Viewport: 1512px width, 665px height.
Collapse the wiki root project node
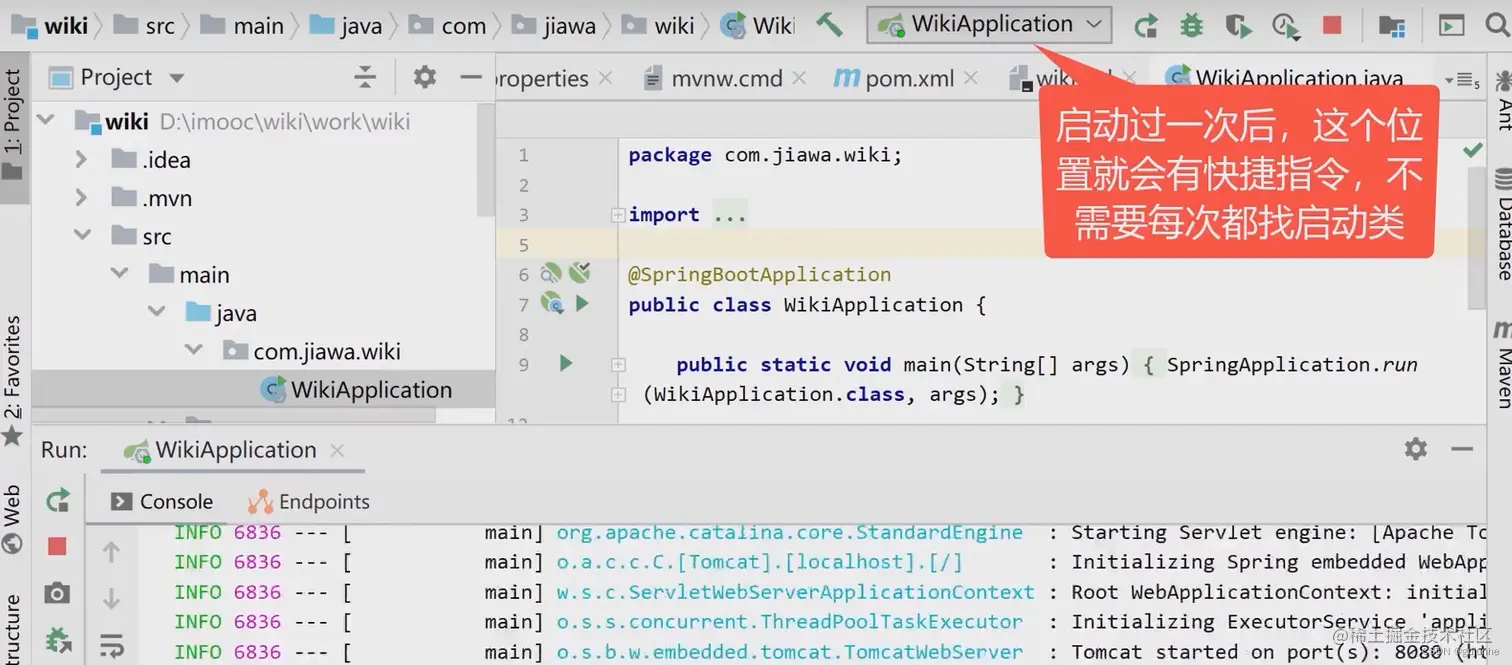[46, 121]
